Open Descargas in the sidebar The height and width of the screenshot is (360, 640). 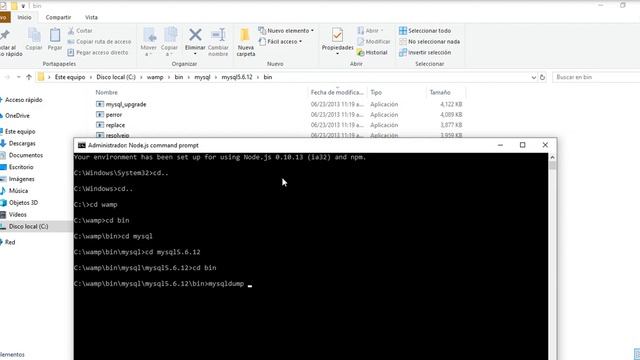tap(22, 144)
